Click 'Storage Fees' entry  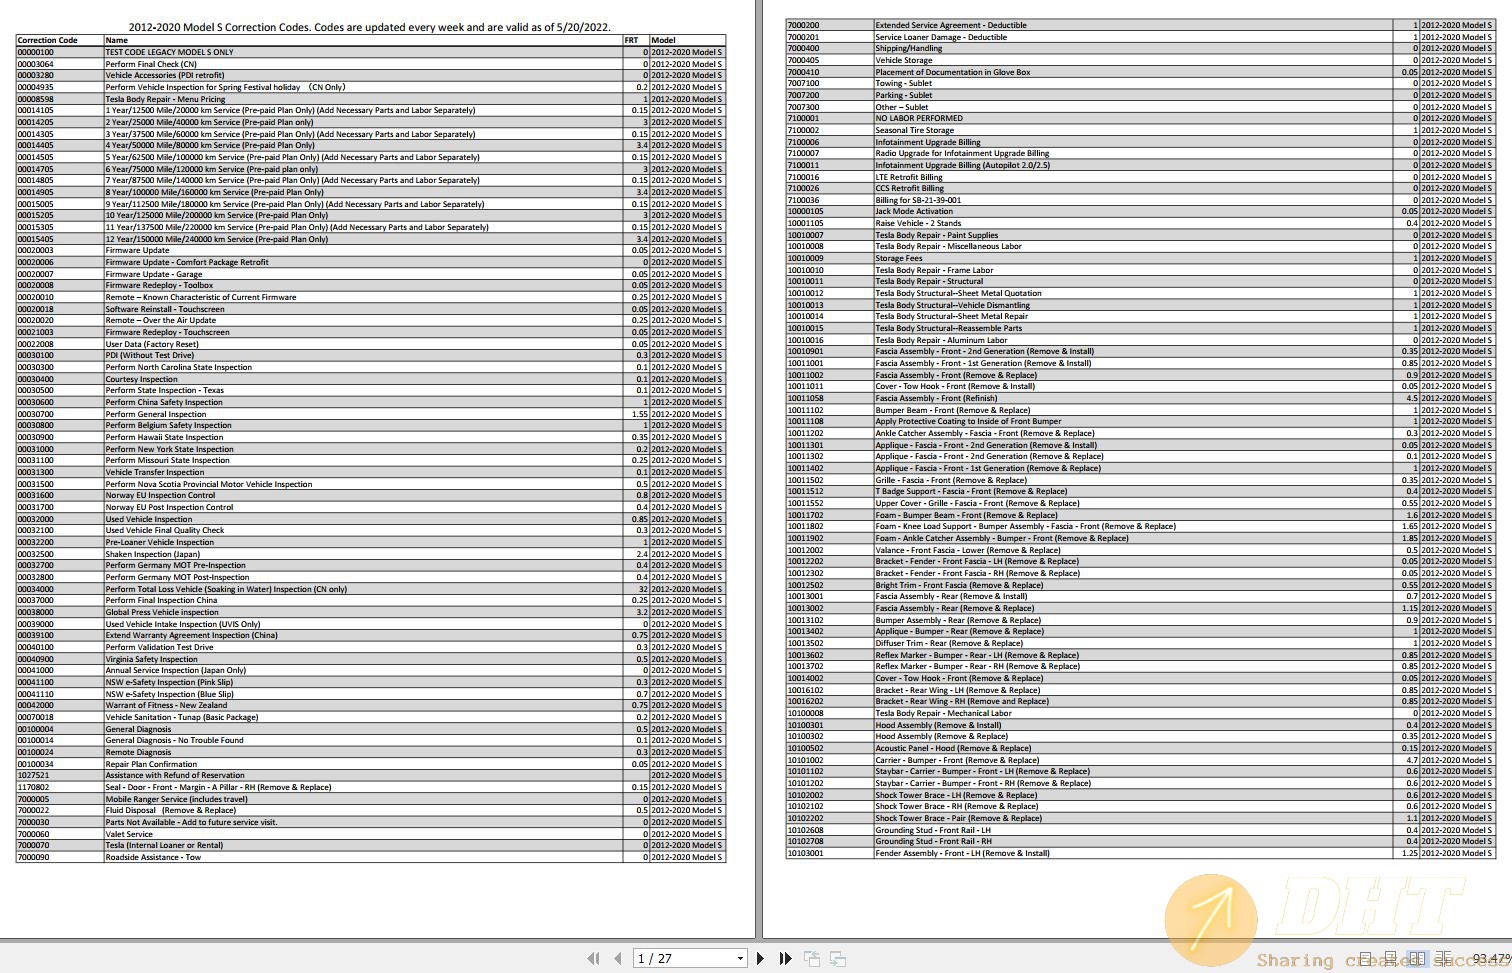point(899,258)
